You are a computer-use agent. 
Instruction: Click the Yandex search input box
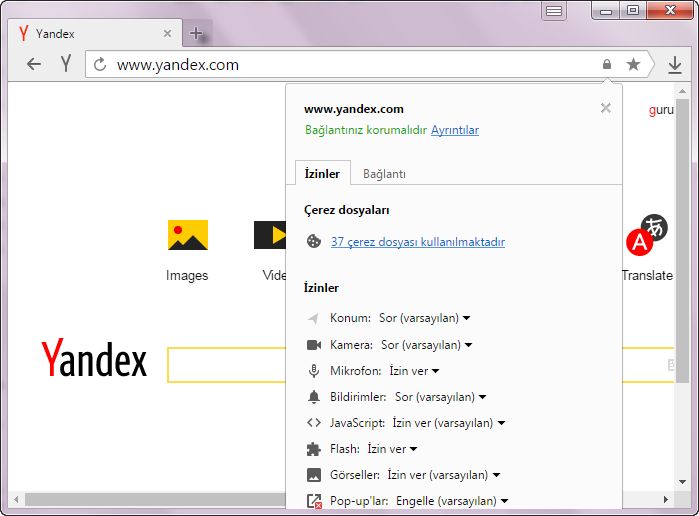point(226,365)
